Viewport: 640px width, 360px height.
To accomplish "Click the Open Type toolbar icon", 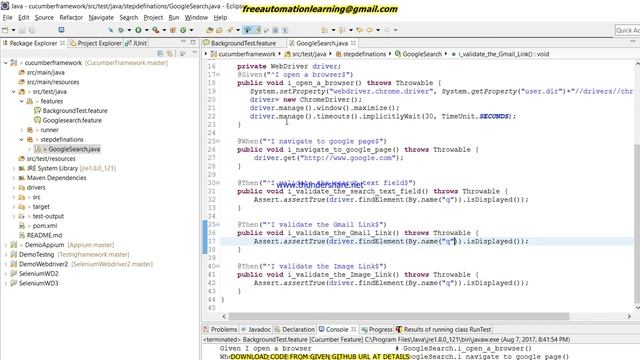I will click(210, 30).
